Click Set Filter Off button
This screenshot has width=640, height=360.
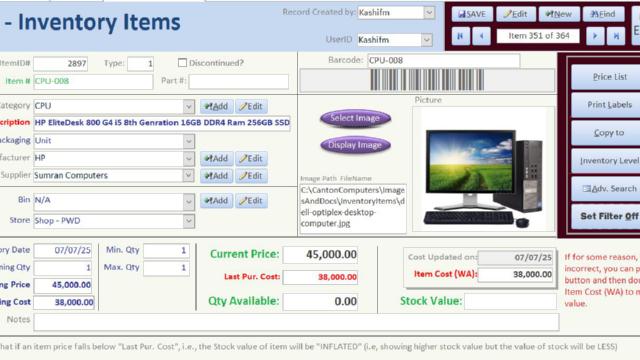pyautogui.click(x=609, y=216)
